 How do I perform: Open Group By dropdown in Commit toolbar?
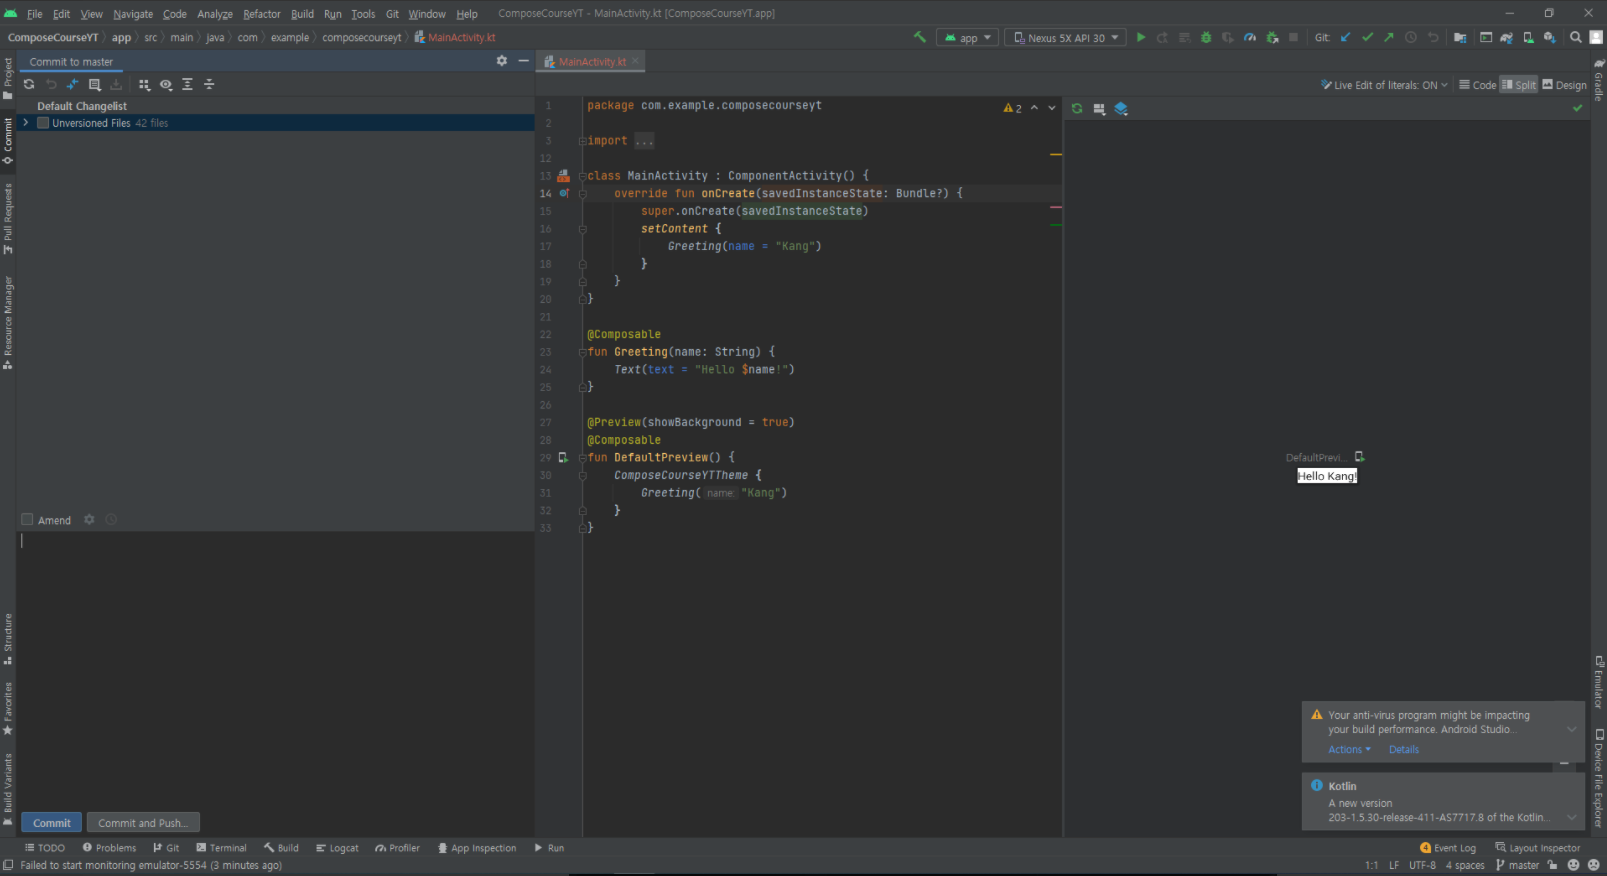(144, 84)
